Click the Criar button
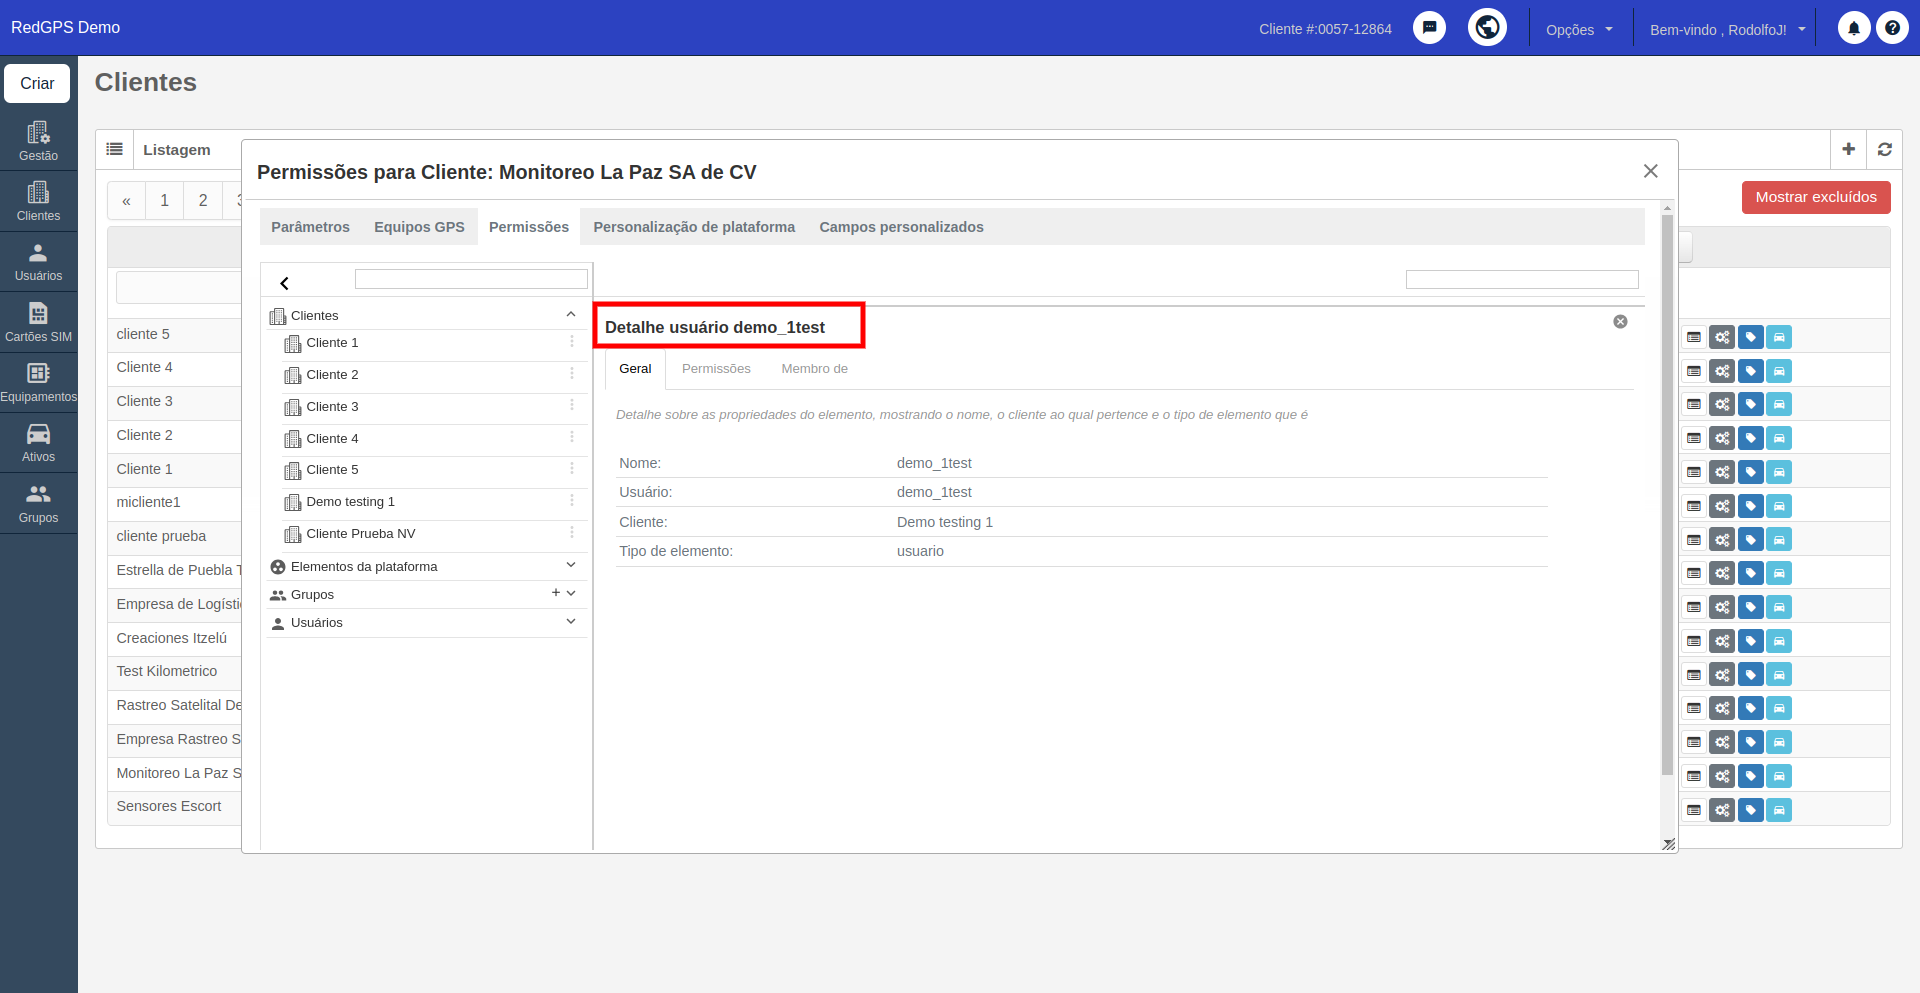The height and width of the screenshot is (993, 1920). click(x=37, y=83)
